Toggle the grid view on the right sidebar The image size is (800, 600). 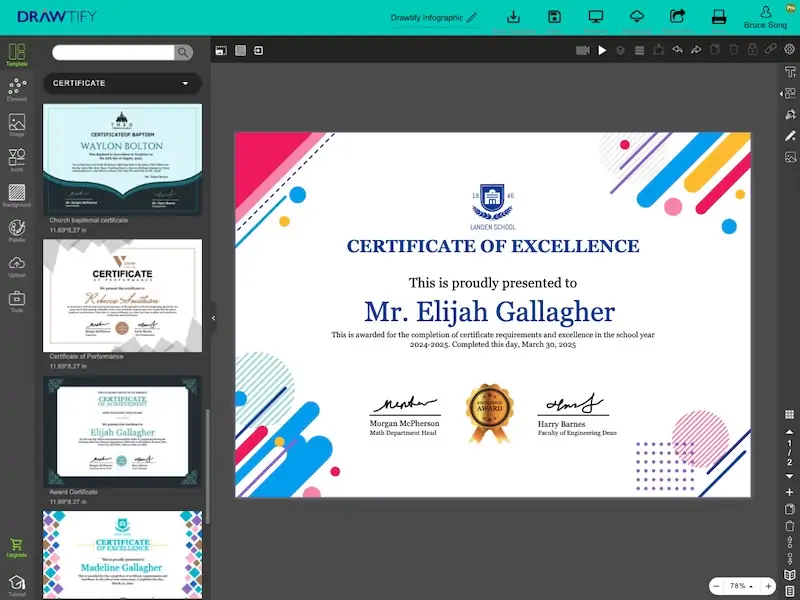click(789, 413)
